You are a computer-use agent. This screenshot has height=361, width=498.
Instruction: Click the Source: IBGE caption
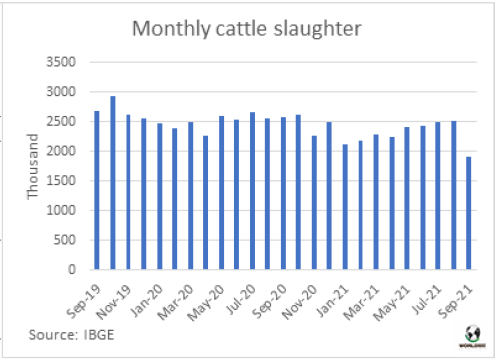71,335
